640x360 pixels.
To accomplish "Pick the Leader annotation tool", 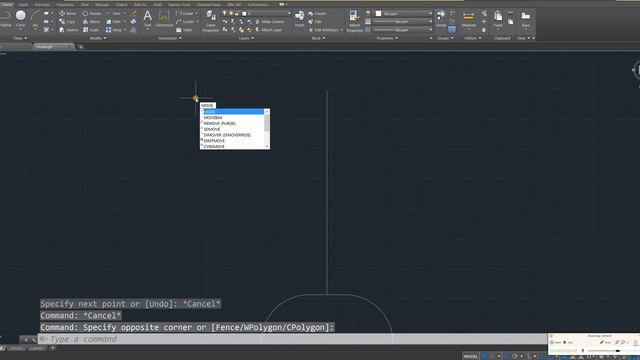I will (185, 22).
